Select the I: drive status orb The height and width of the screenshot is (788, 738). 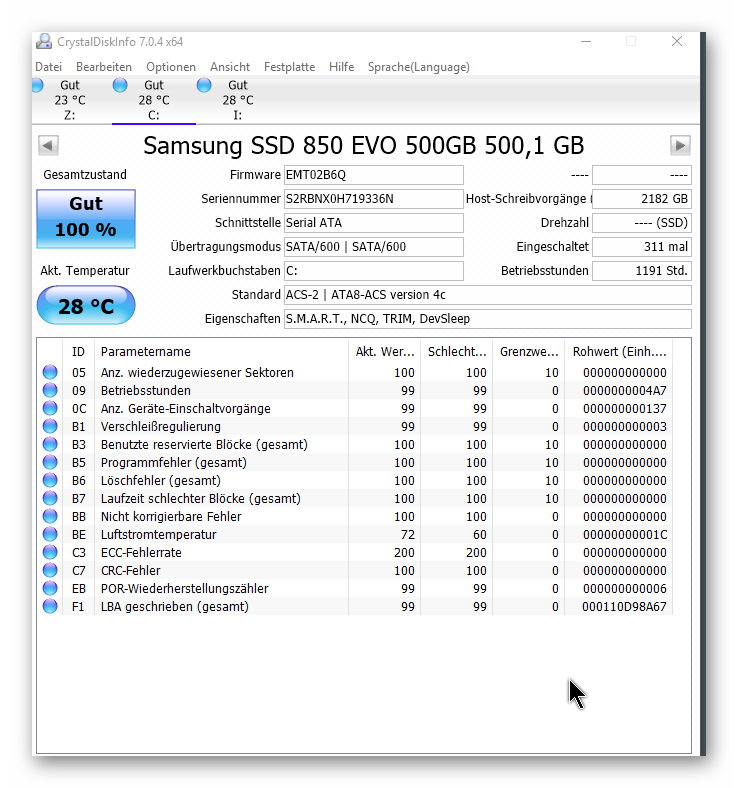click(x=204, y=85)
